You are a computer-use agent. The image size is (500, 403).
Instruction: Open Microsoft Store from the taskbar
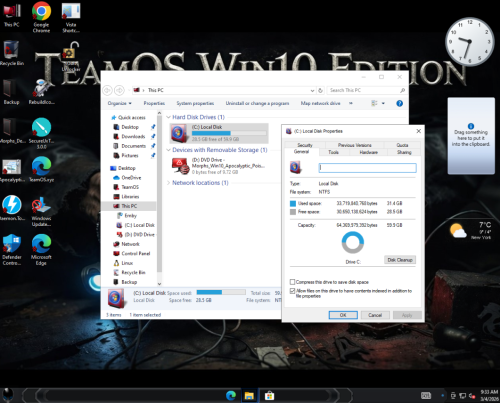(x=269, y=396)
